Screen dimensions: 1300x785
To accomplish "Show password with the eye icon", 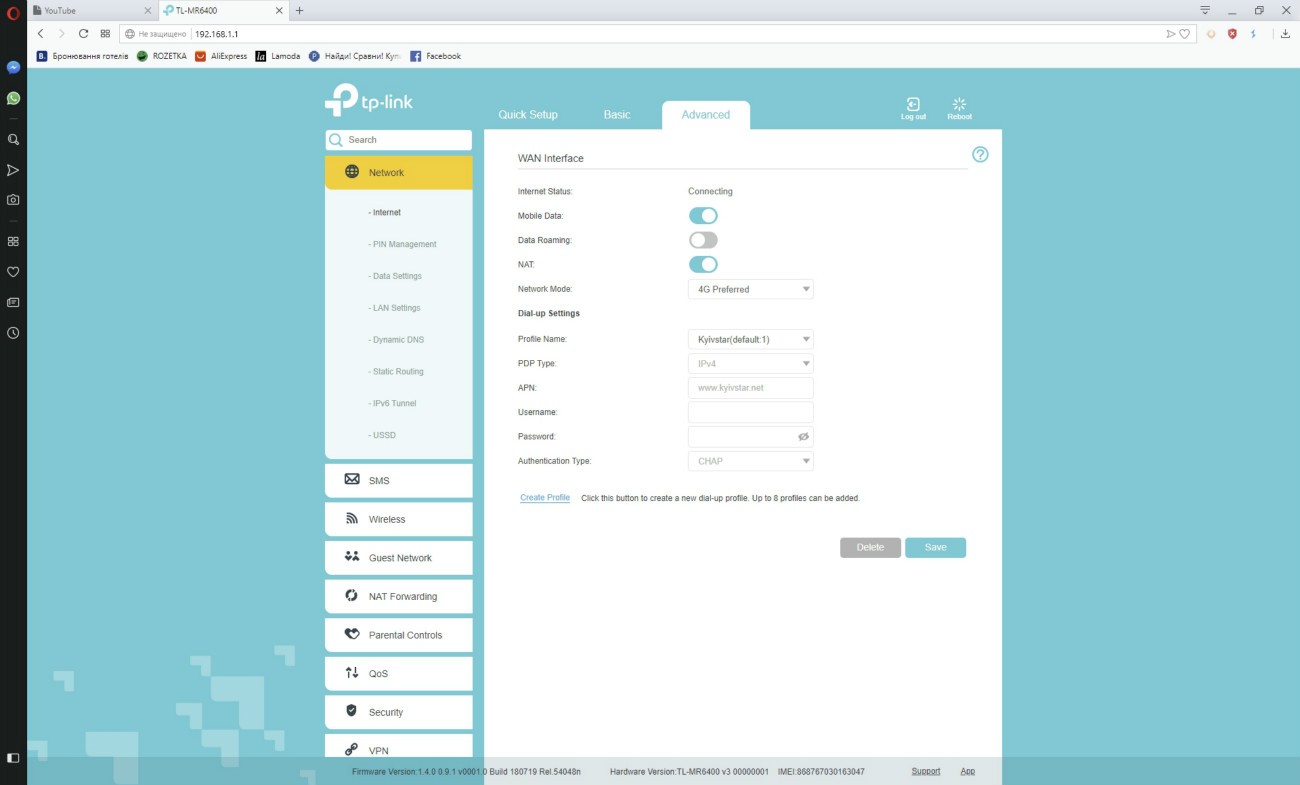I will [803, 437].
